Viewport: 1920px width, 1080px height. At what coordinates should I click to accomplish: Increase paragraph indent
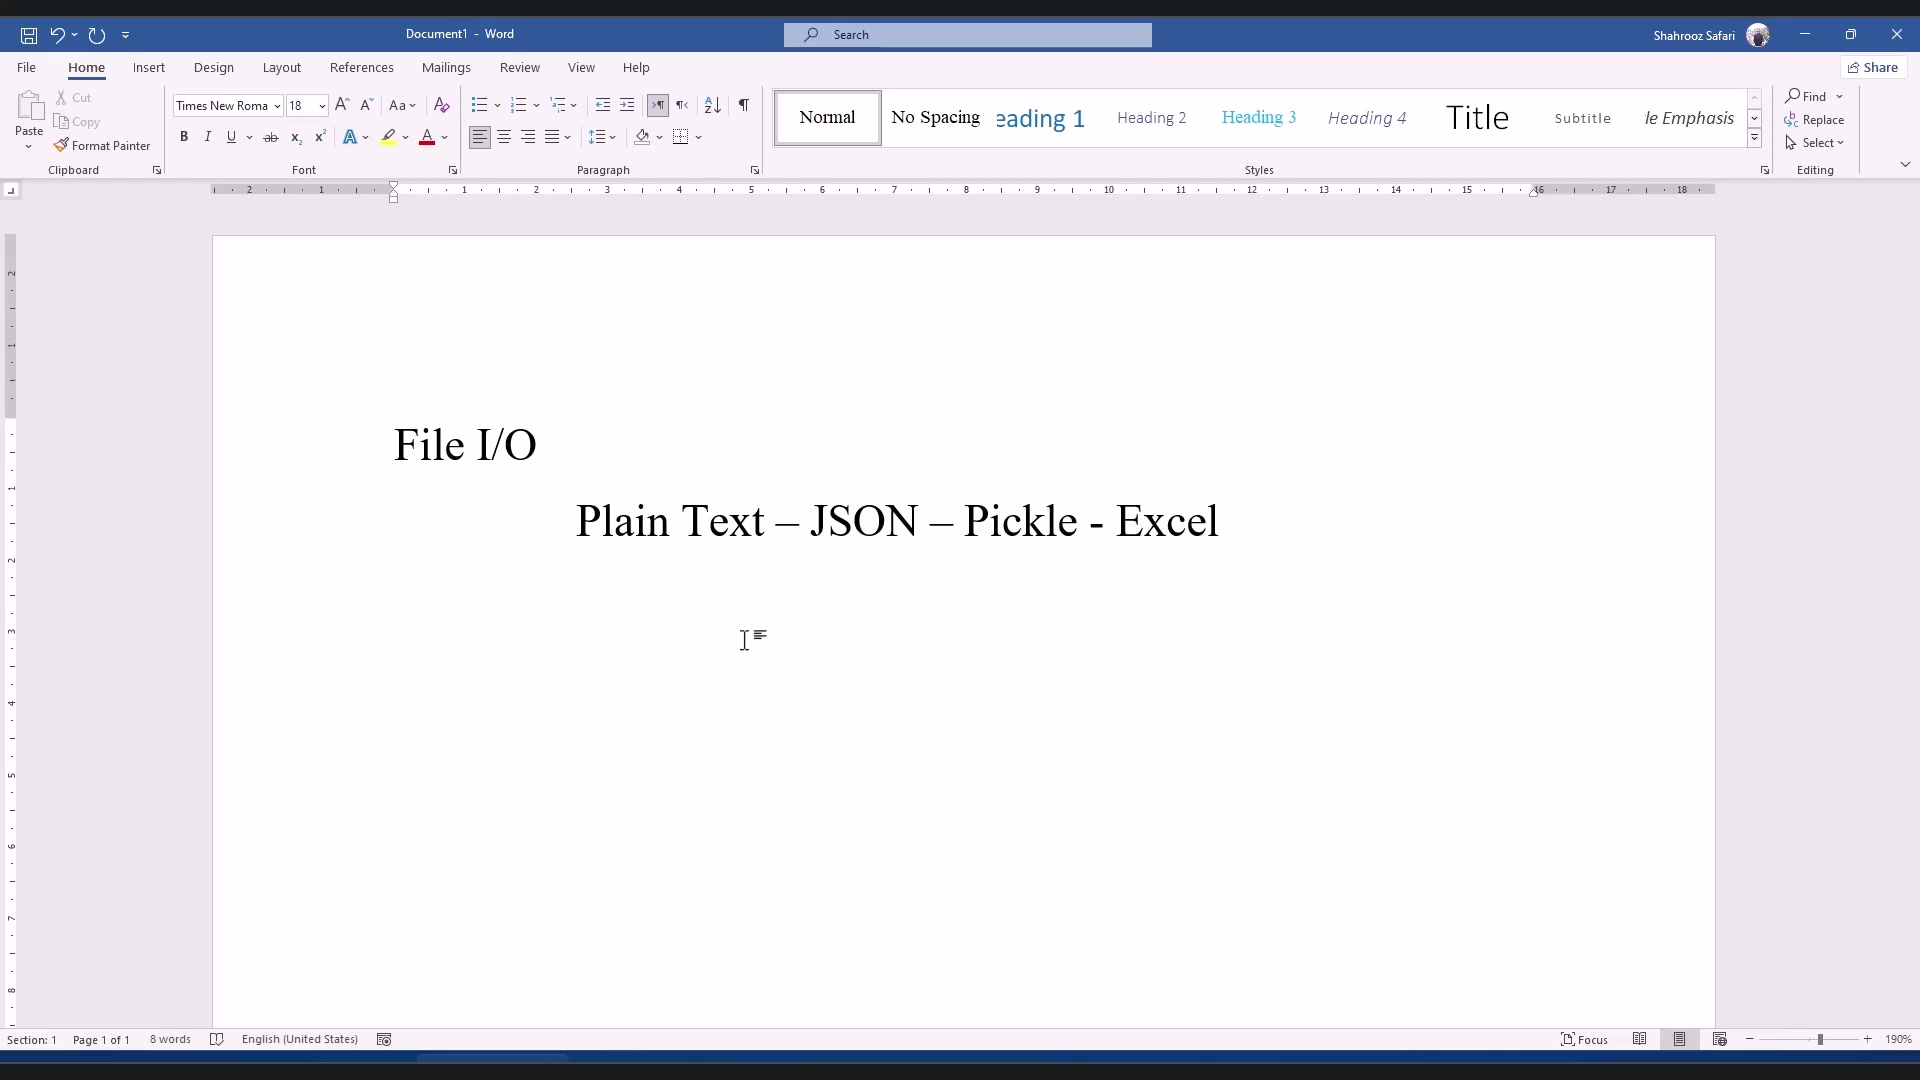tap(627, 105)
